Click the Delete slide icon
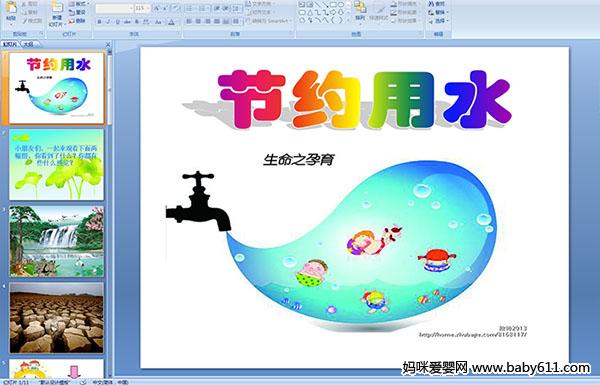The image size is (600, 385). [77, 21]
